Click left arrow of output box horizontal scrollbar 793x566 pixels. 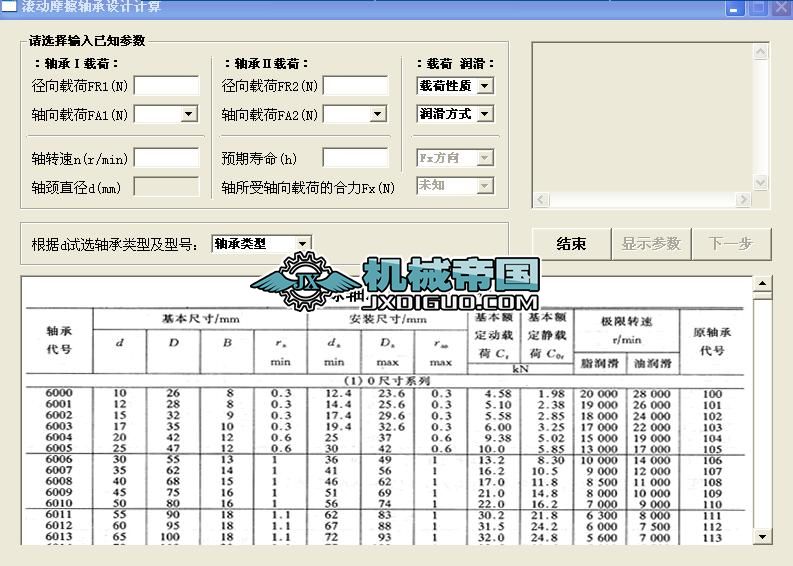coord(541,199)
